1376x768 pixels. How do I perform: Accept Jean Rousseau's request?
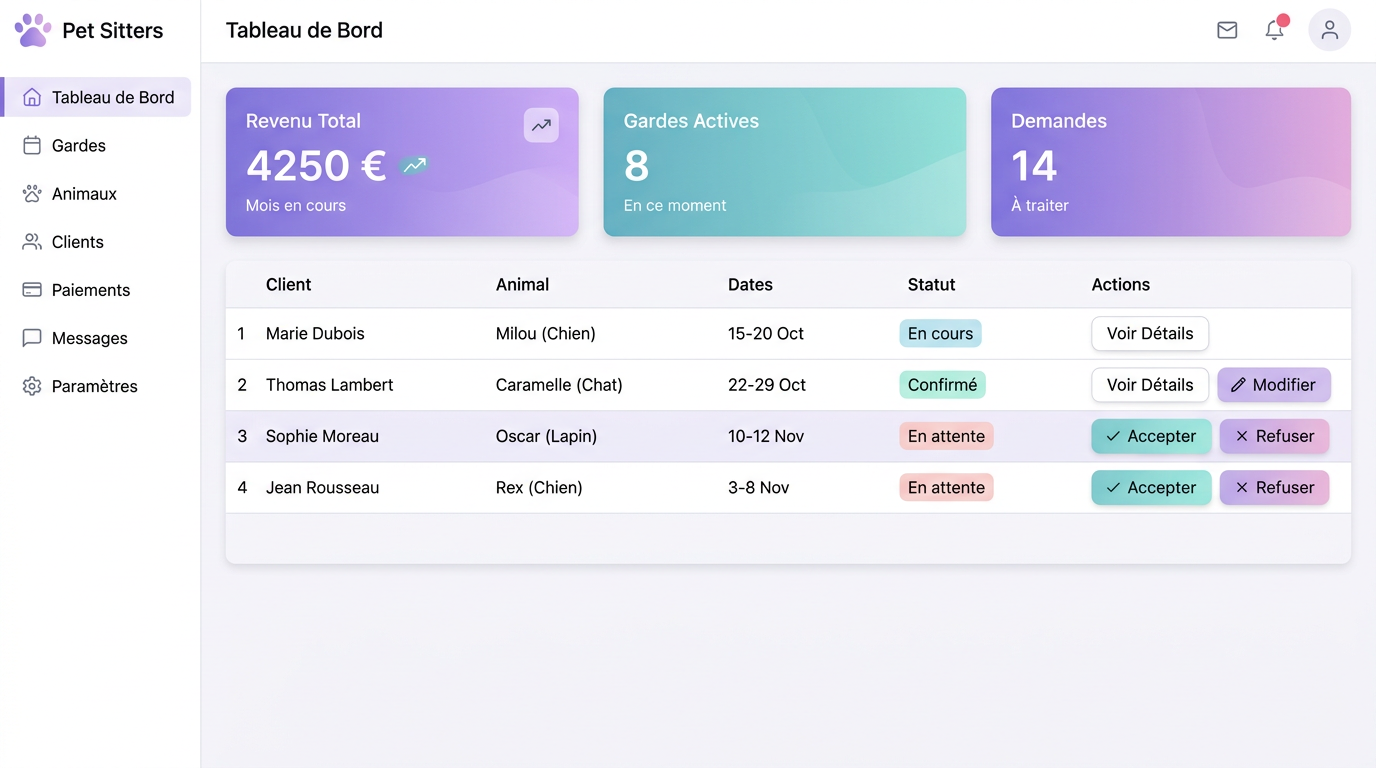pyautogui.click(x=1151, y=487)
